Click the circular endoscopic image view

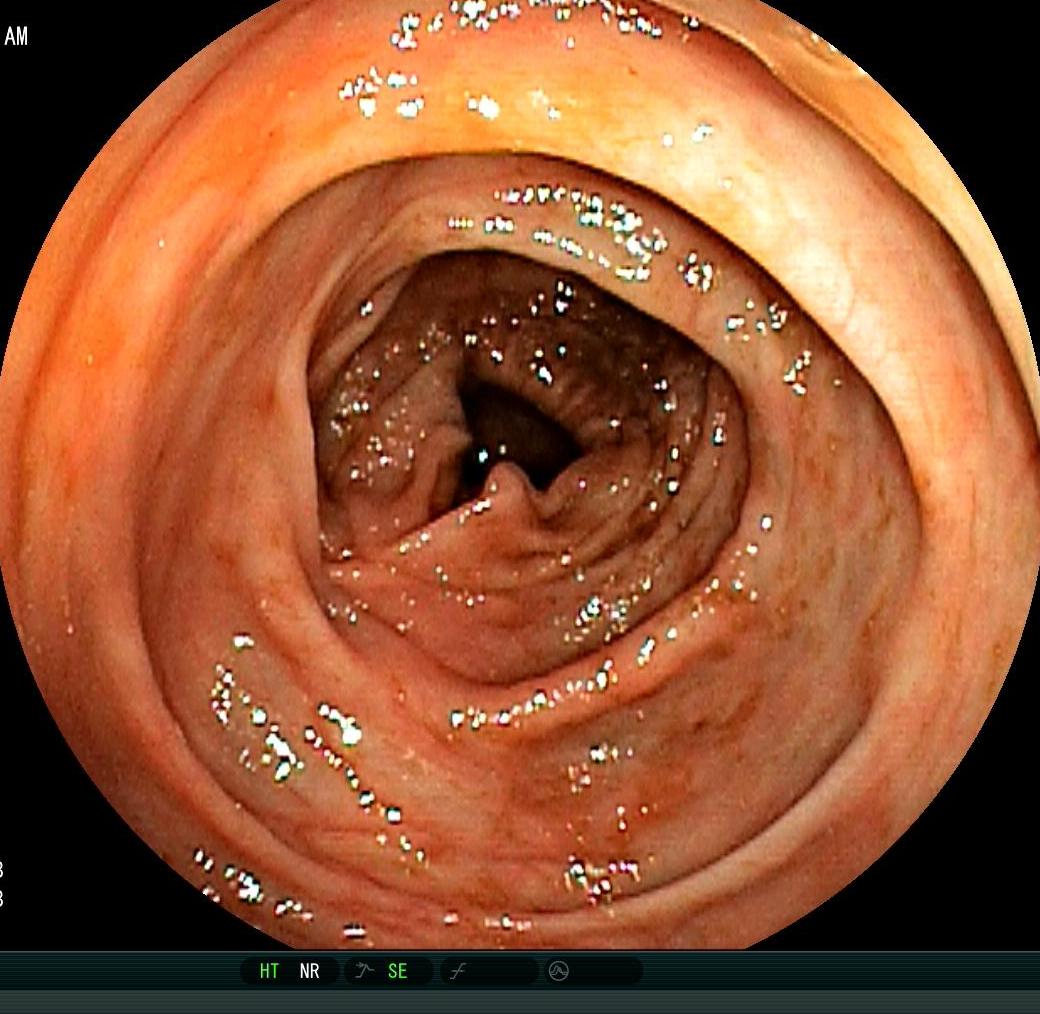(x=520, y=474)
